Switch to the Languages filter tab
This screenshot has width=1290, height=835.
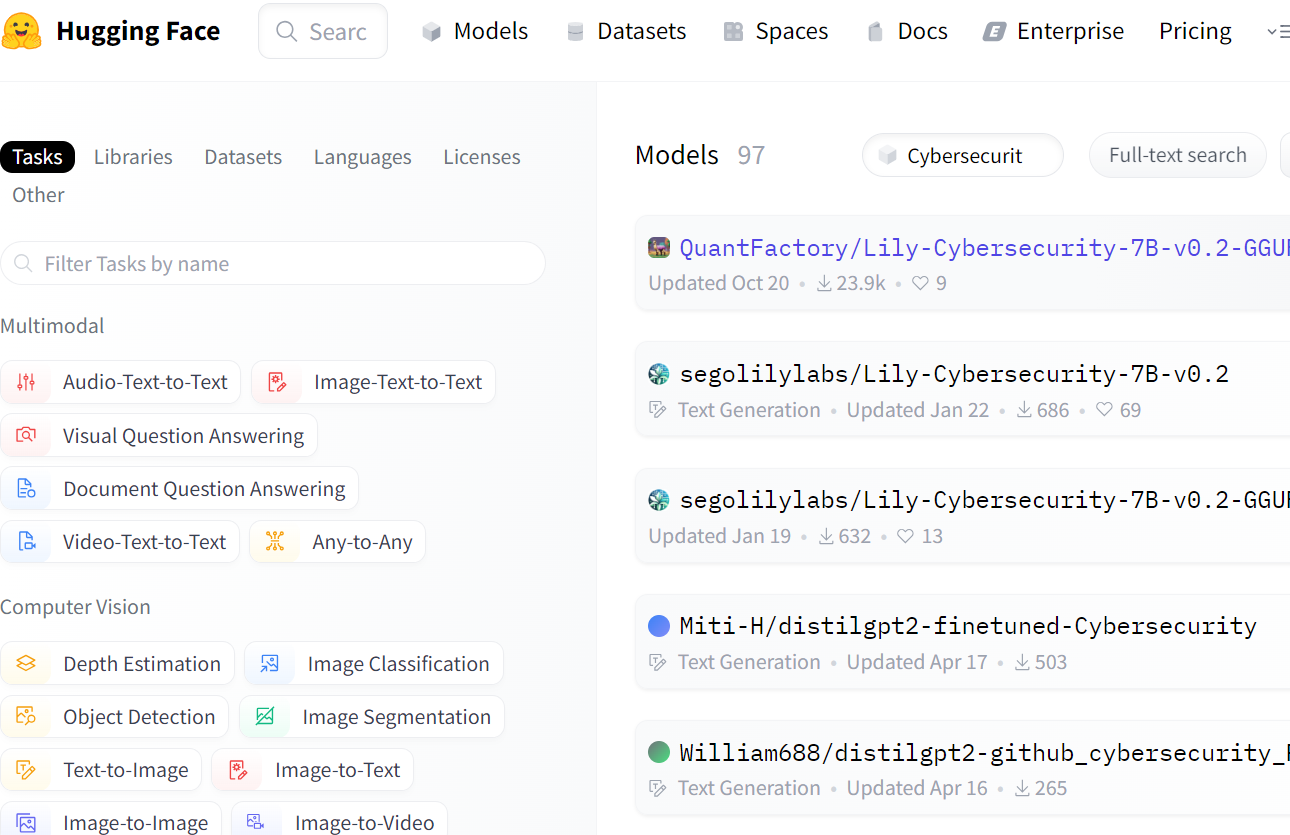pyautogui.click(x=362, y=157)
